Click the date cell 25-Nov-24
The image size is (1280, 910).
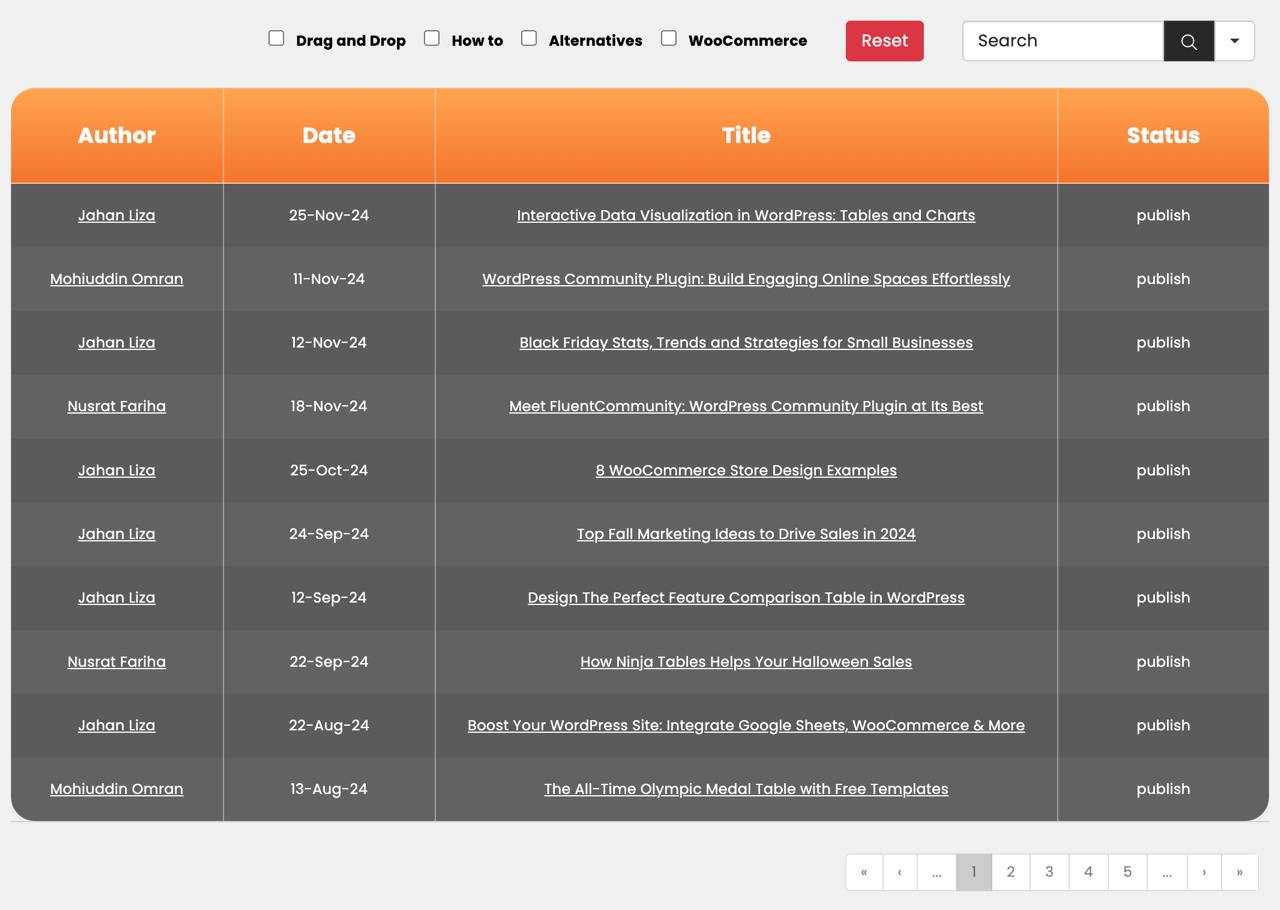coord(329,215)
